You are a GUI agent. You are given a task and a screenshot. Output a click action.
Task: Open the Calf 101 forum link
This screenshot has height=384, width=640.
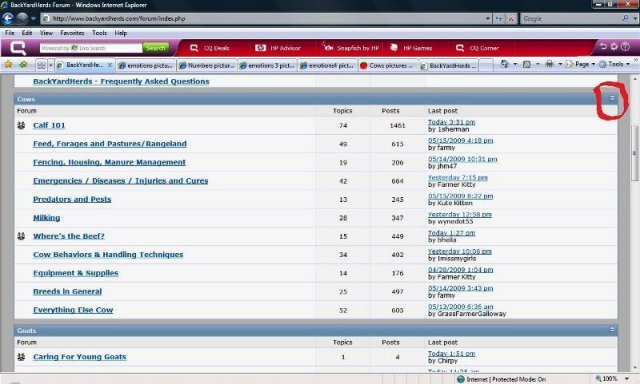click(x=49, y=125)
